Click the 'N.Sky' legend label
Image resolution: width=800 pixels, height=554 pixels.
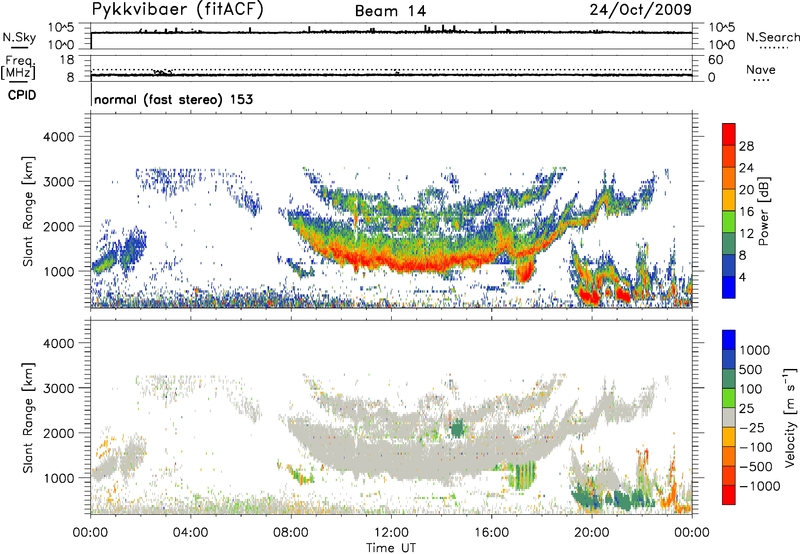pyautogui.click(x=19, y=38)
